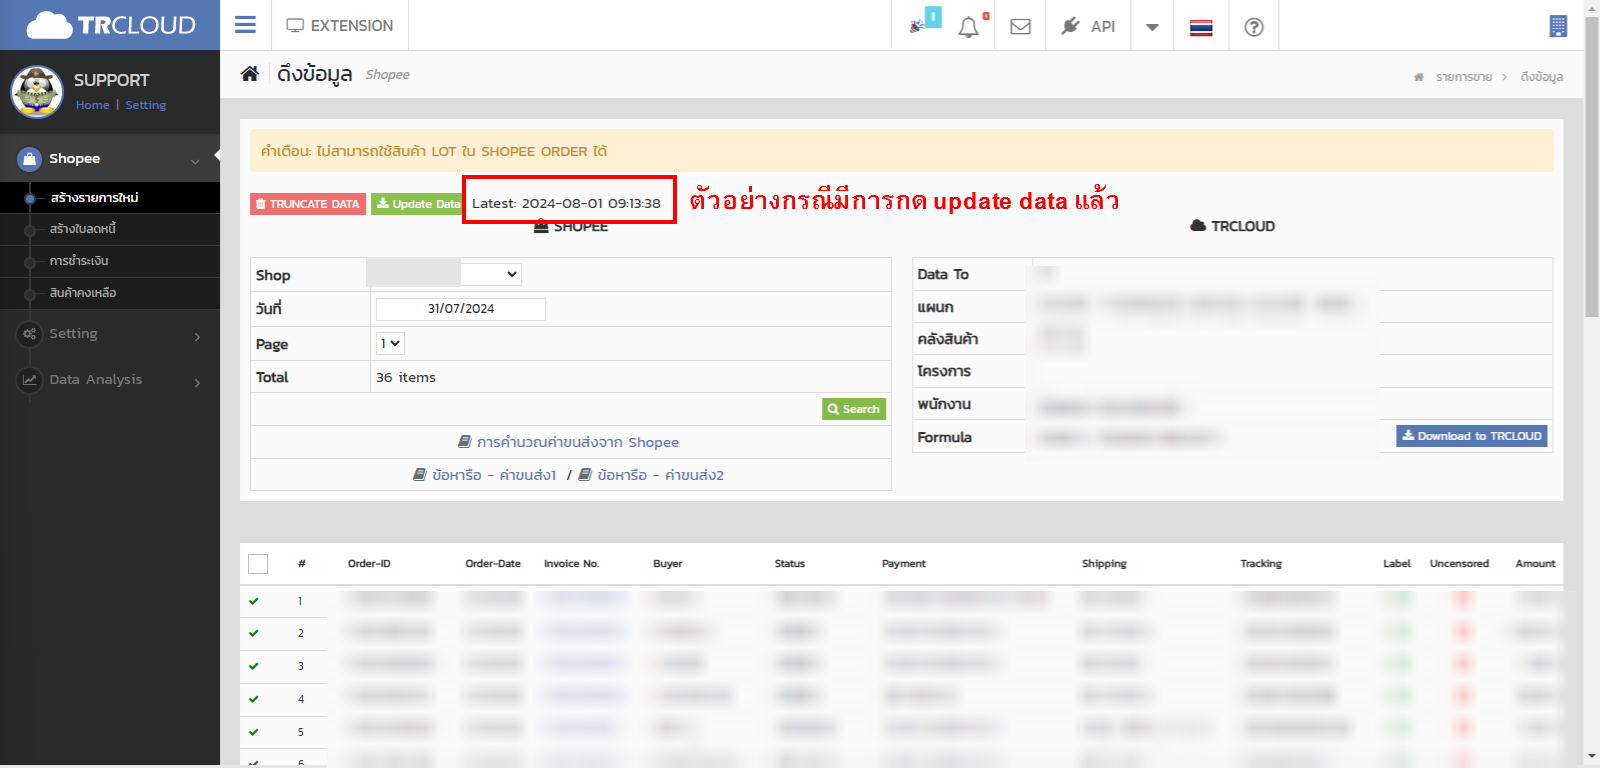Select สร้างใบลดหนี้ in sidebar
This screenshot has height=768, width=1600.
(x=83, y=229)
